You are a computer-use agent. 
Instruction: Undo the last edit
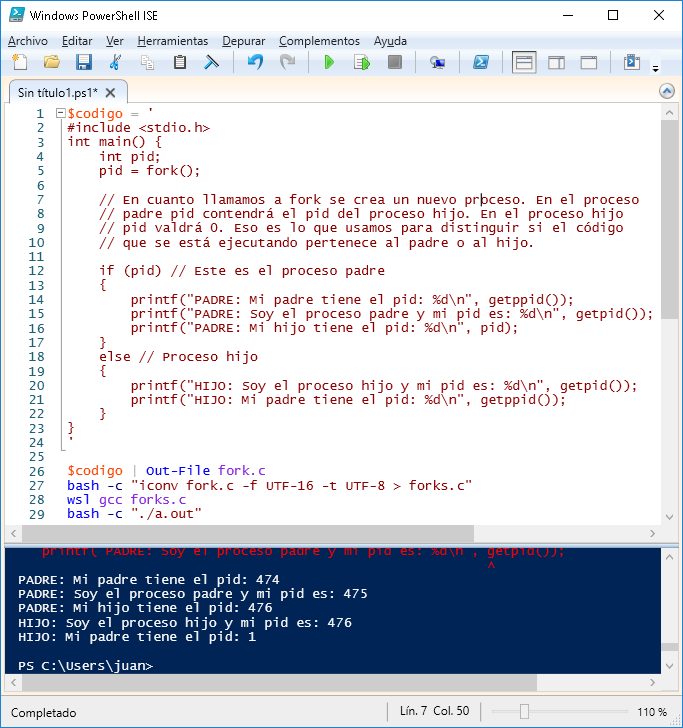pos(255,62)
